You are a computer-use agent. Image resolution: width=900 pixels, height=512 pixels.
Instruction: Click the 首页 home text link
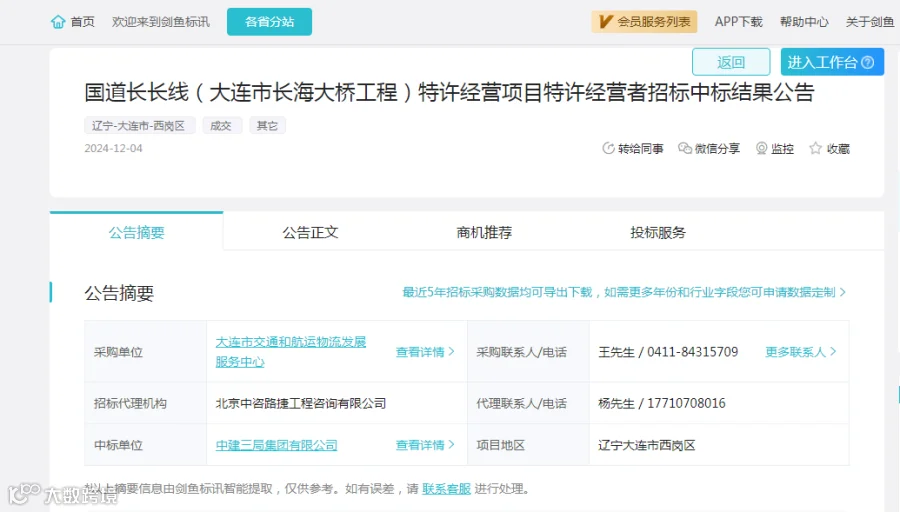click(82, 22)
